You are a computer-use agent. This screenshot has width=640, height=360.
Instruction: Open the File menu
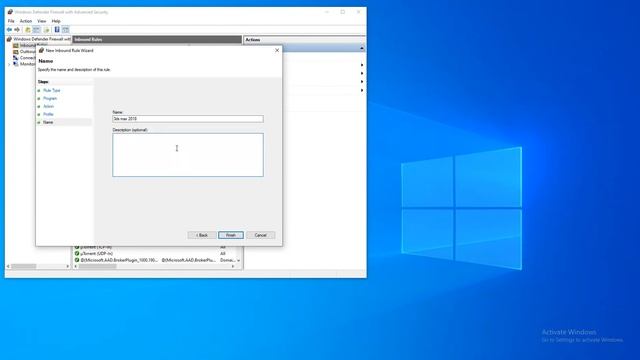pyautogui.click(x=11, y=21)
